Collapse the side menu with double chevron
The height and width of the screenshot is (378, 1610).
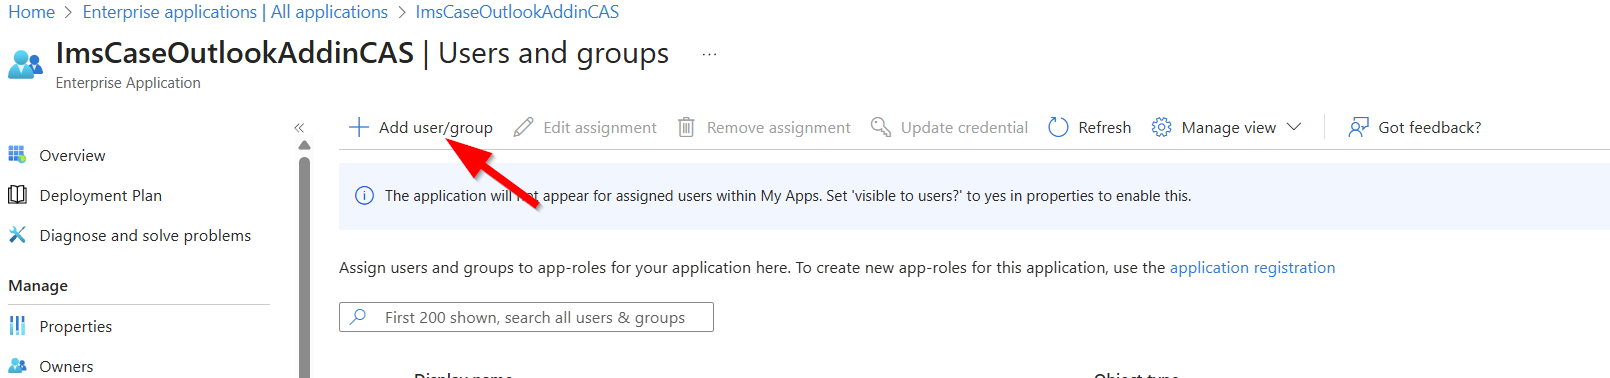click(x=299, y=128)
